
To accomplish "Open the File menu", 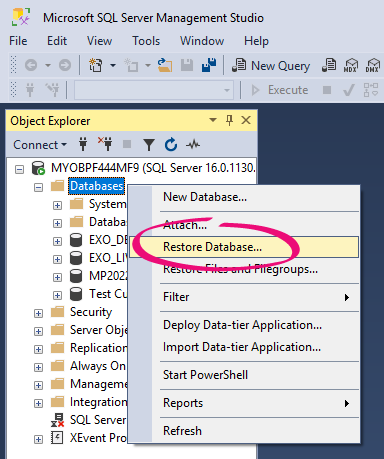I will click(18, 41).
